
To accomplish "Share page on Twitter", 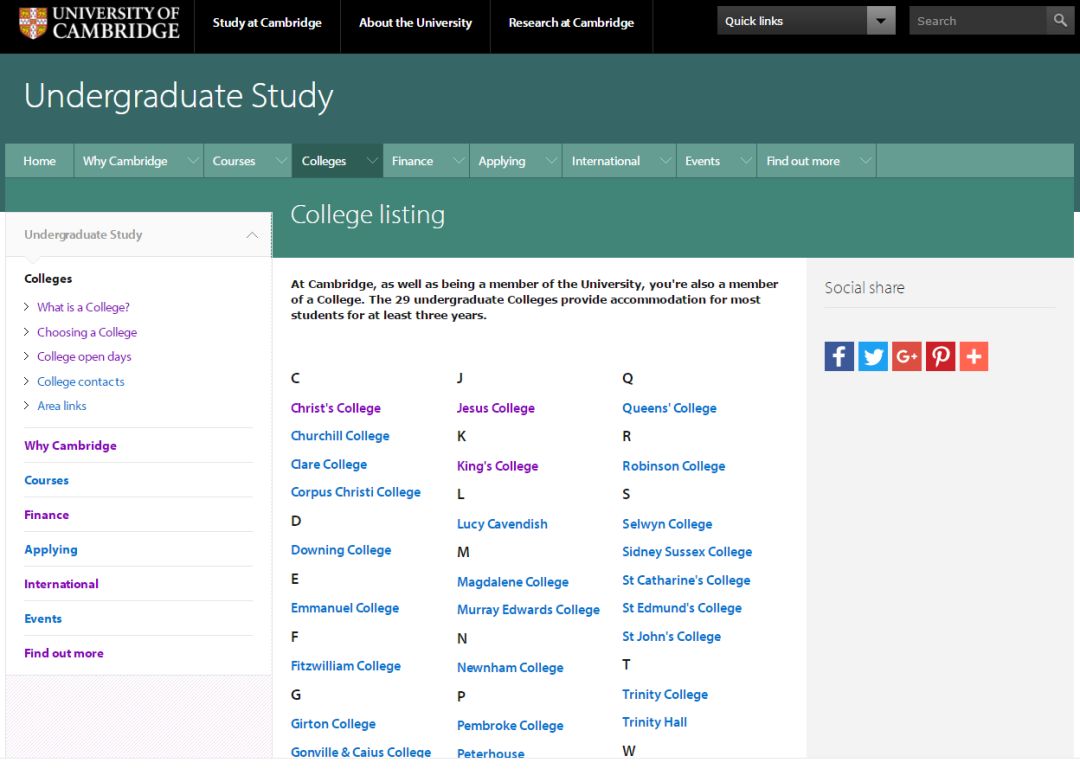I will tap(873, 356).
